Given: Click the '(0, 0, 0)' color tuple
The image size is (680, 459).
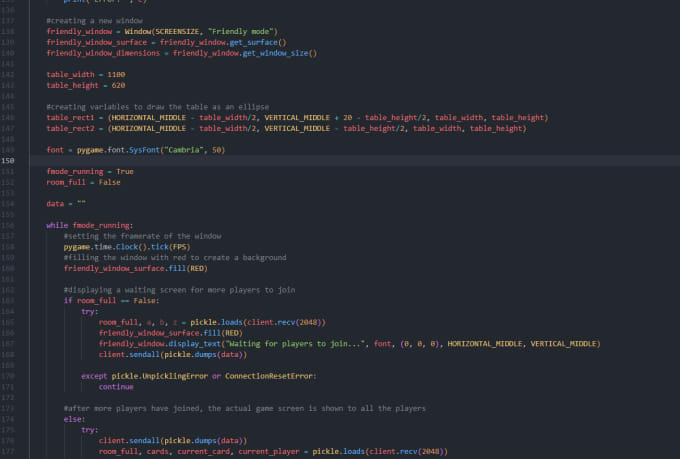Looking at the screenshot, I should click(x=419, y=344).
